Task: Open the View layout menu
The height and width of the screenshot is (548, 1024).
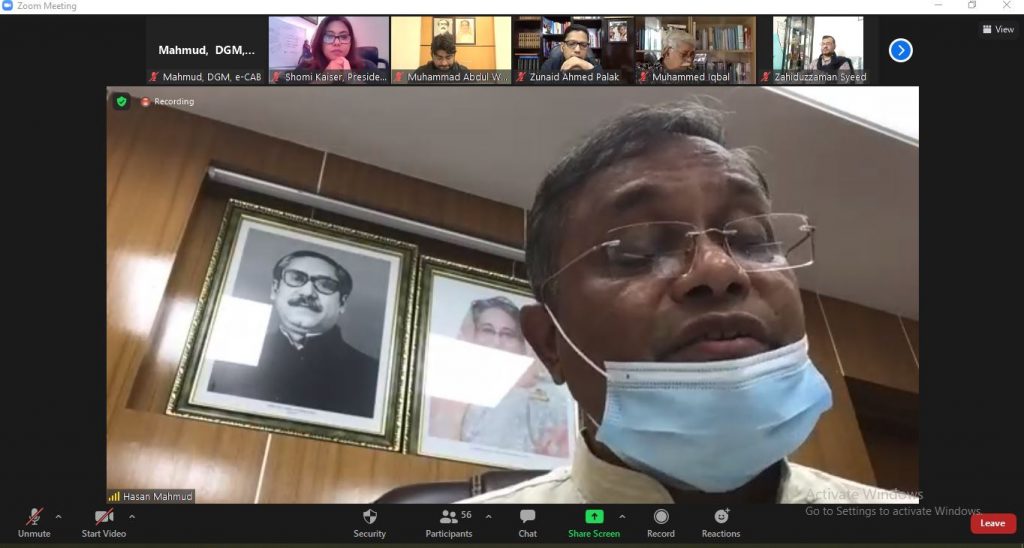Action: pyautogui.click(x=998, y=30)
